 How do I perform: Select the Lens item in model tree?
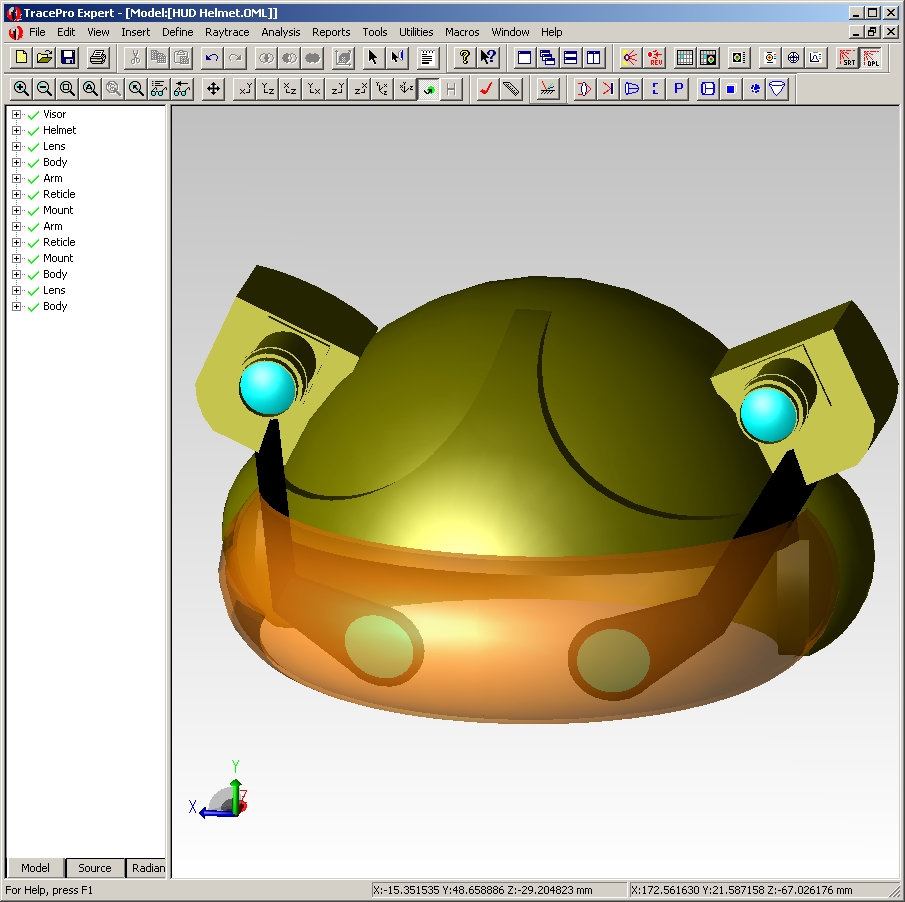click(54, 146)
